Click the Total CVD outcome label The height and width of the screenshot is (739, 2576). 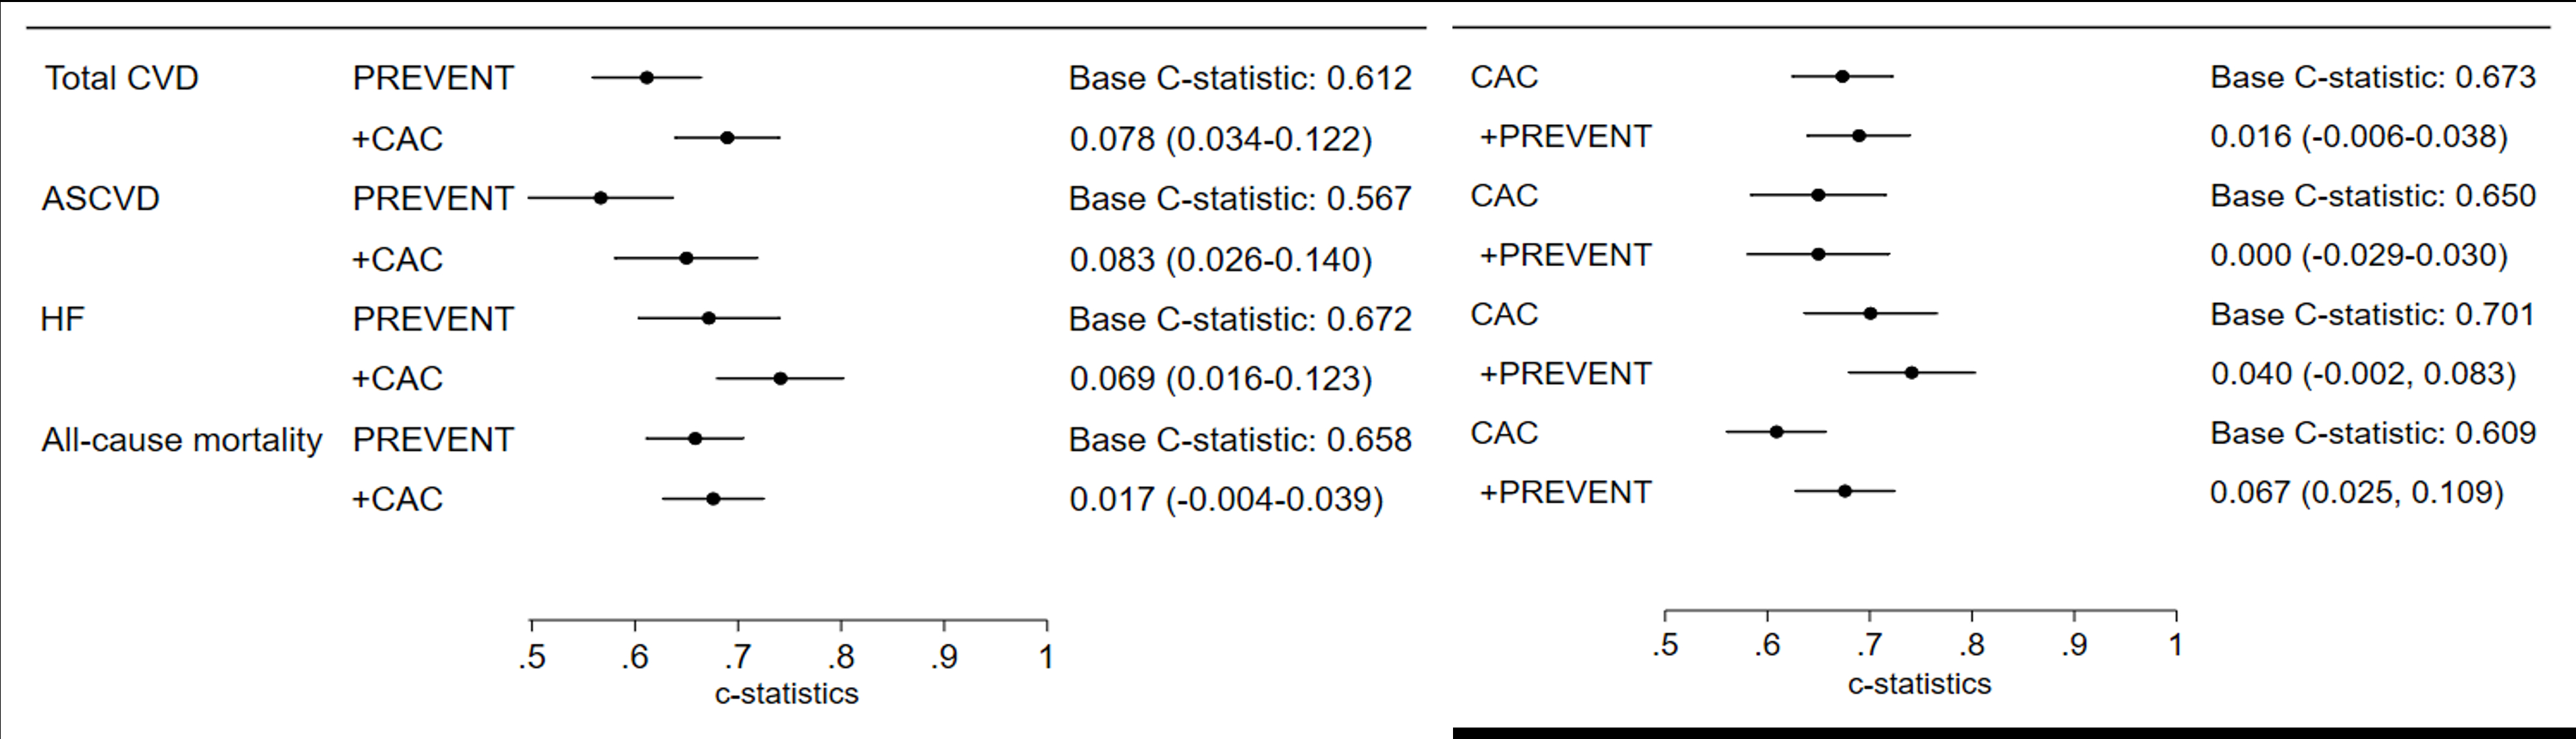click(121, 78)
